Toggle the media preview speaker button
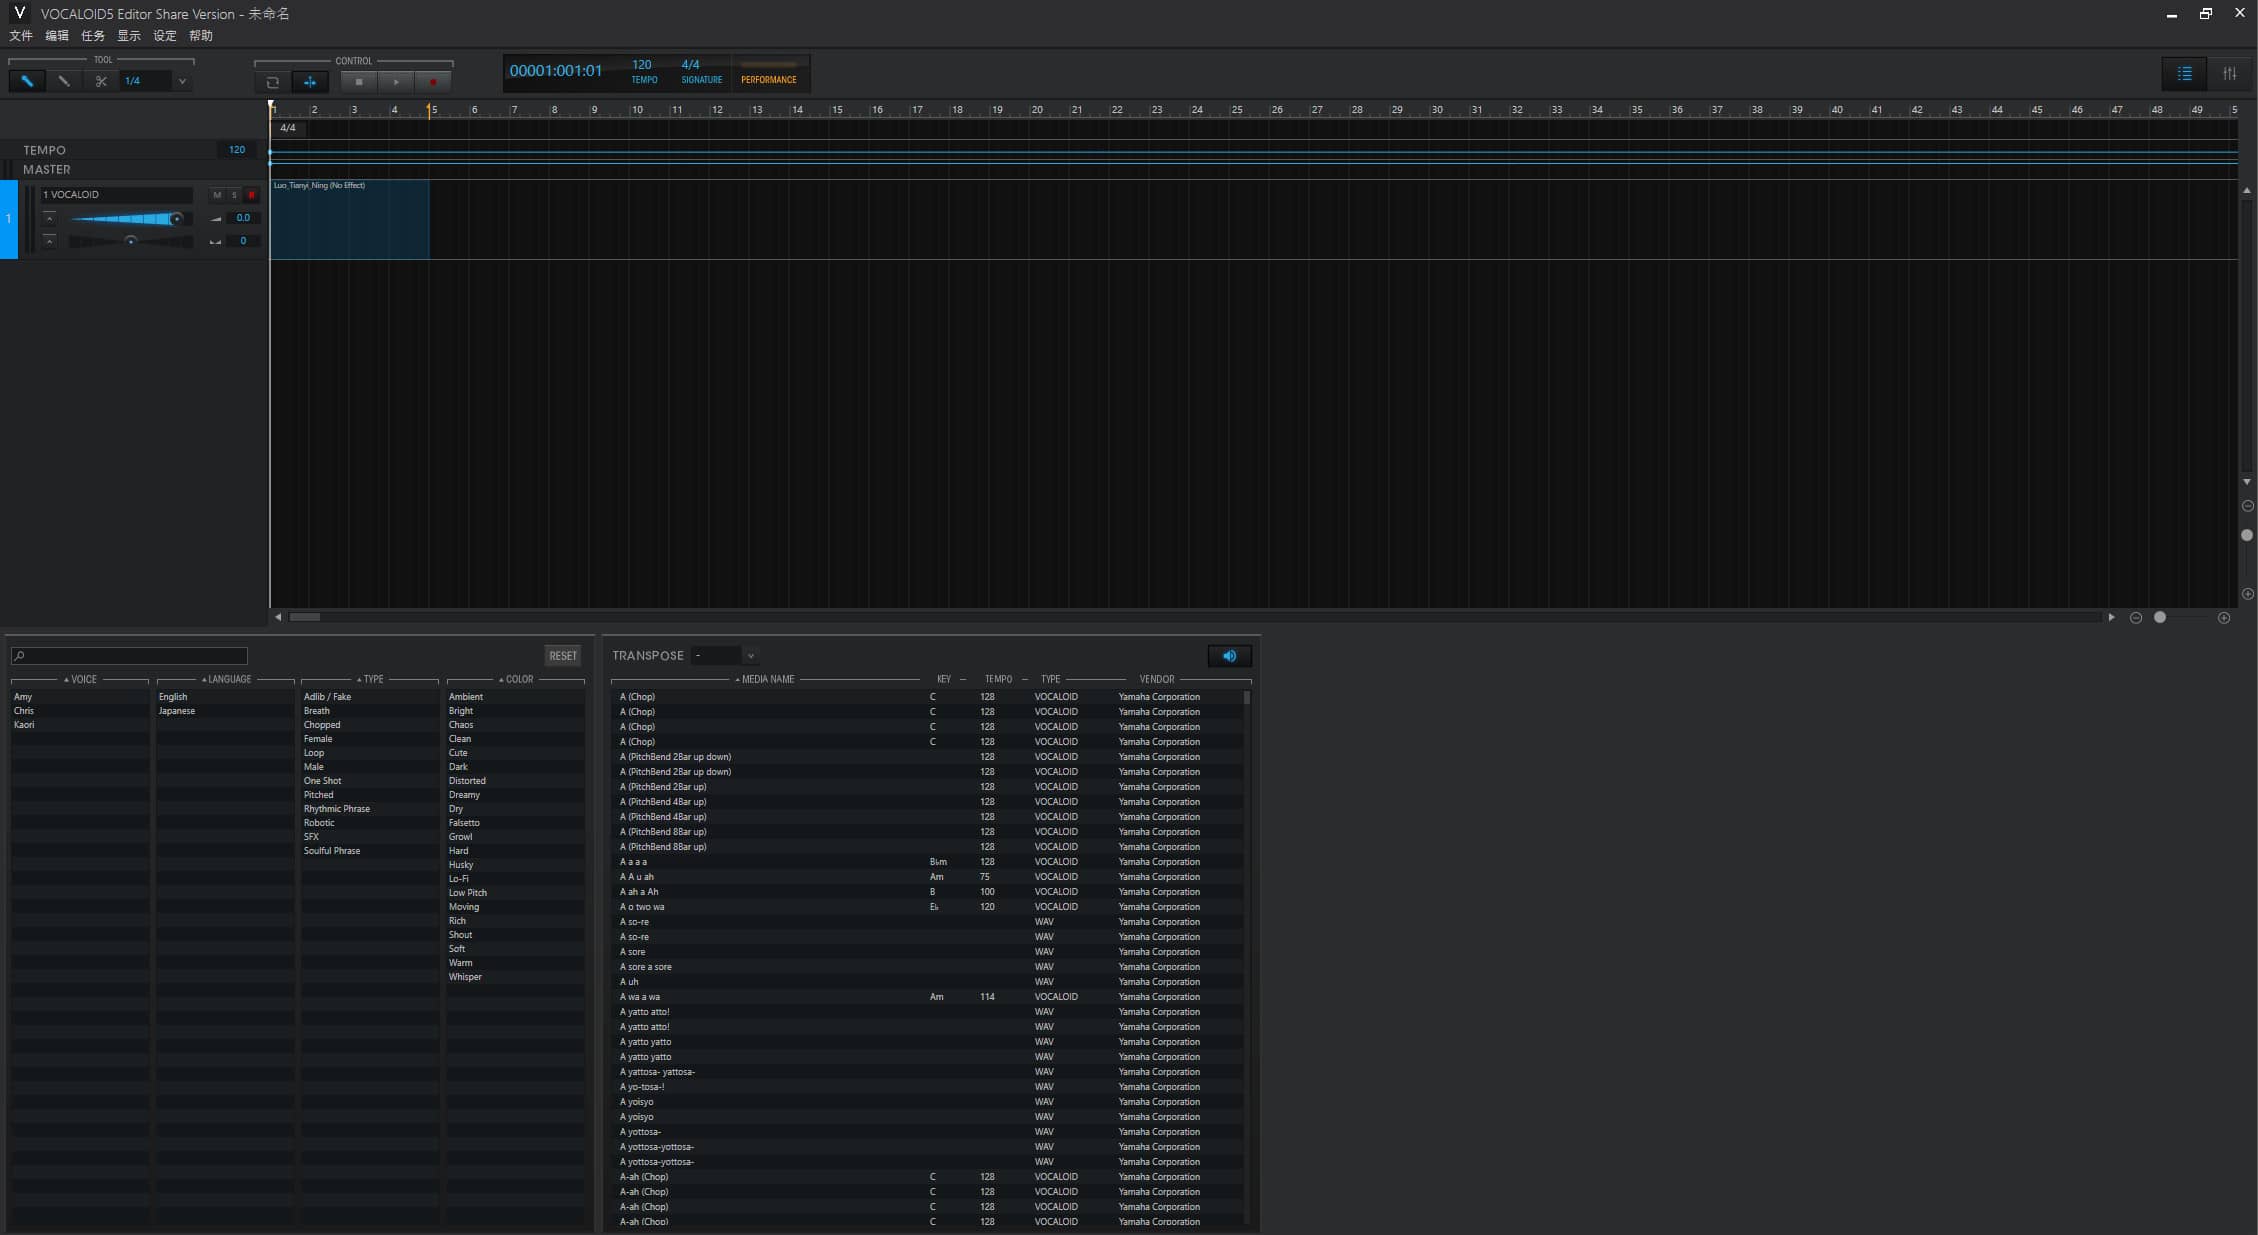The width and height of the screenshot is (2258, 1235). coord(1229,656)
